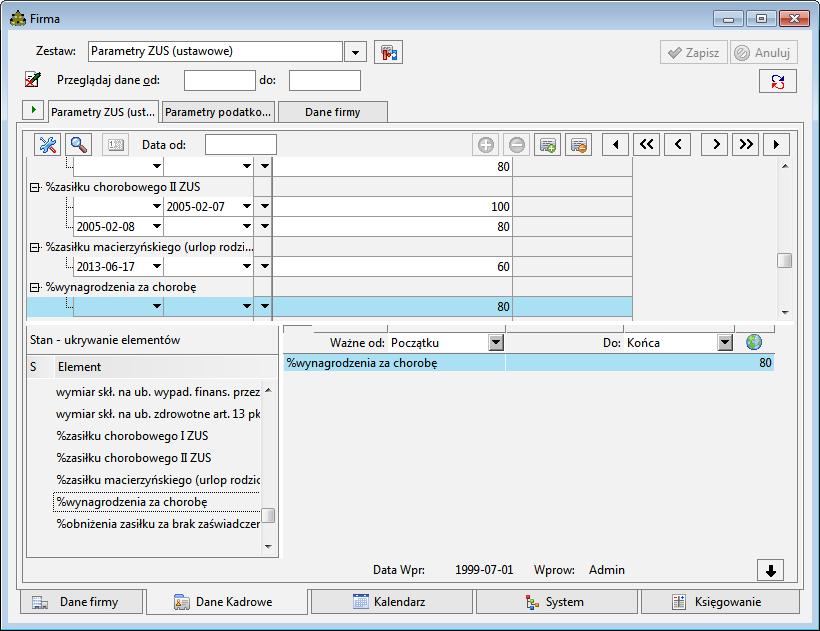Screen dimensions: 820x631
Task: Click the globe icon next to Do: Końca
Action: pos(754,342)
